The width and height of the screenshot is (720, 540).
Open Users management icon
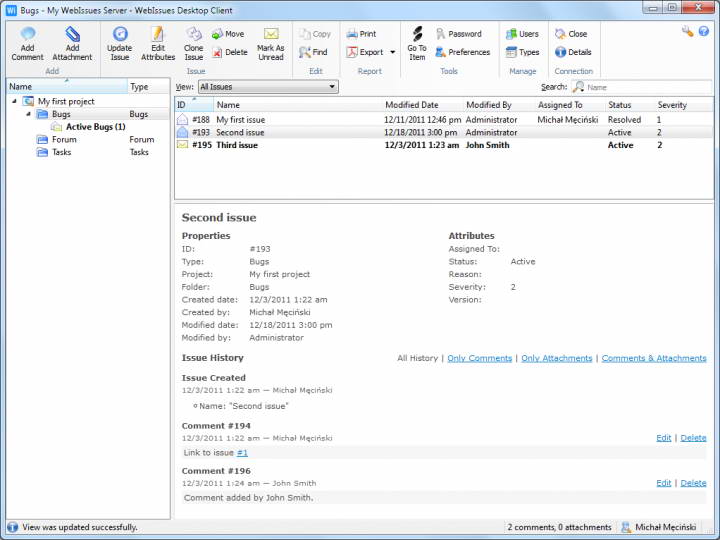click(522, 34)
